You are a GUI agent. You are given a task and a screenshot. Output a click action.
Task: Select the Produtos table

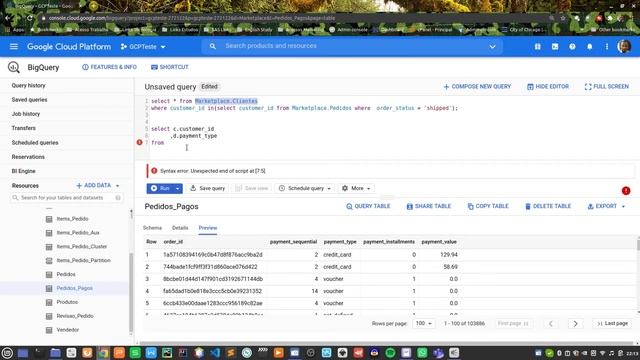point(67,302)
